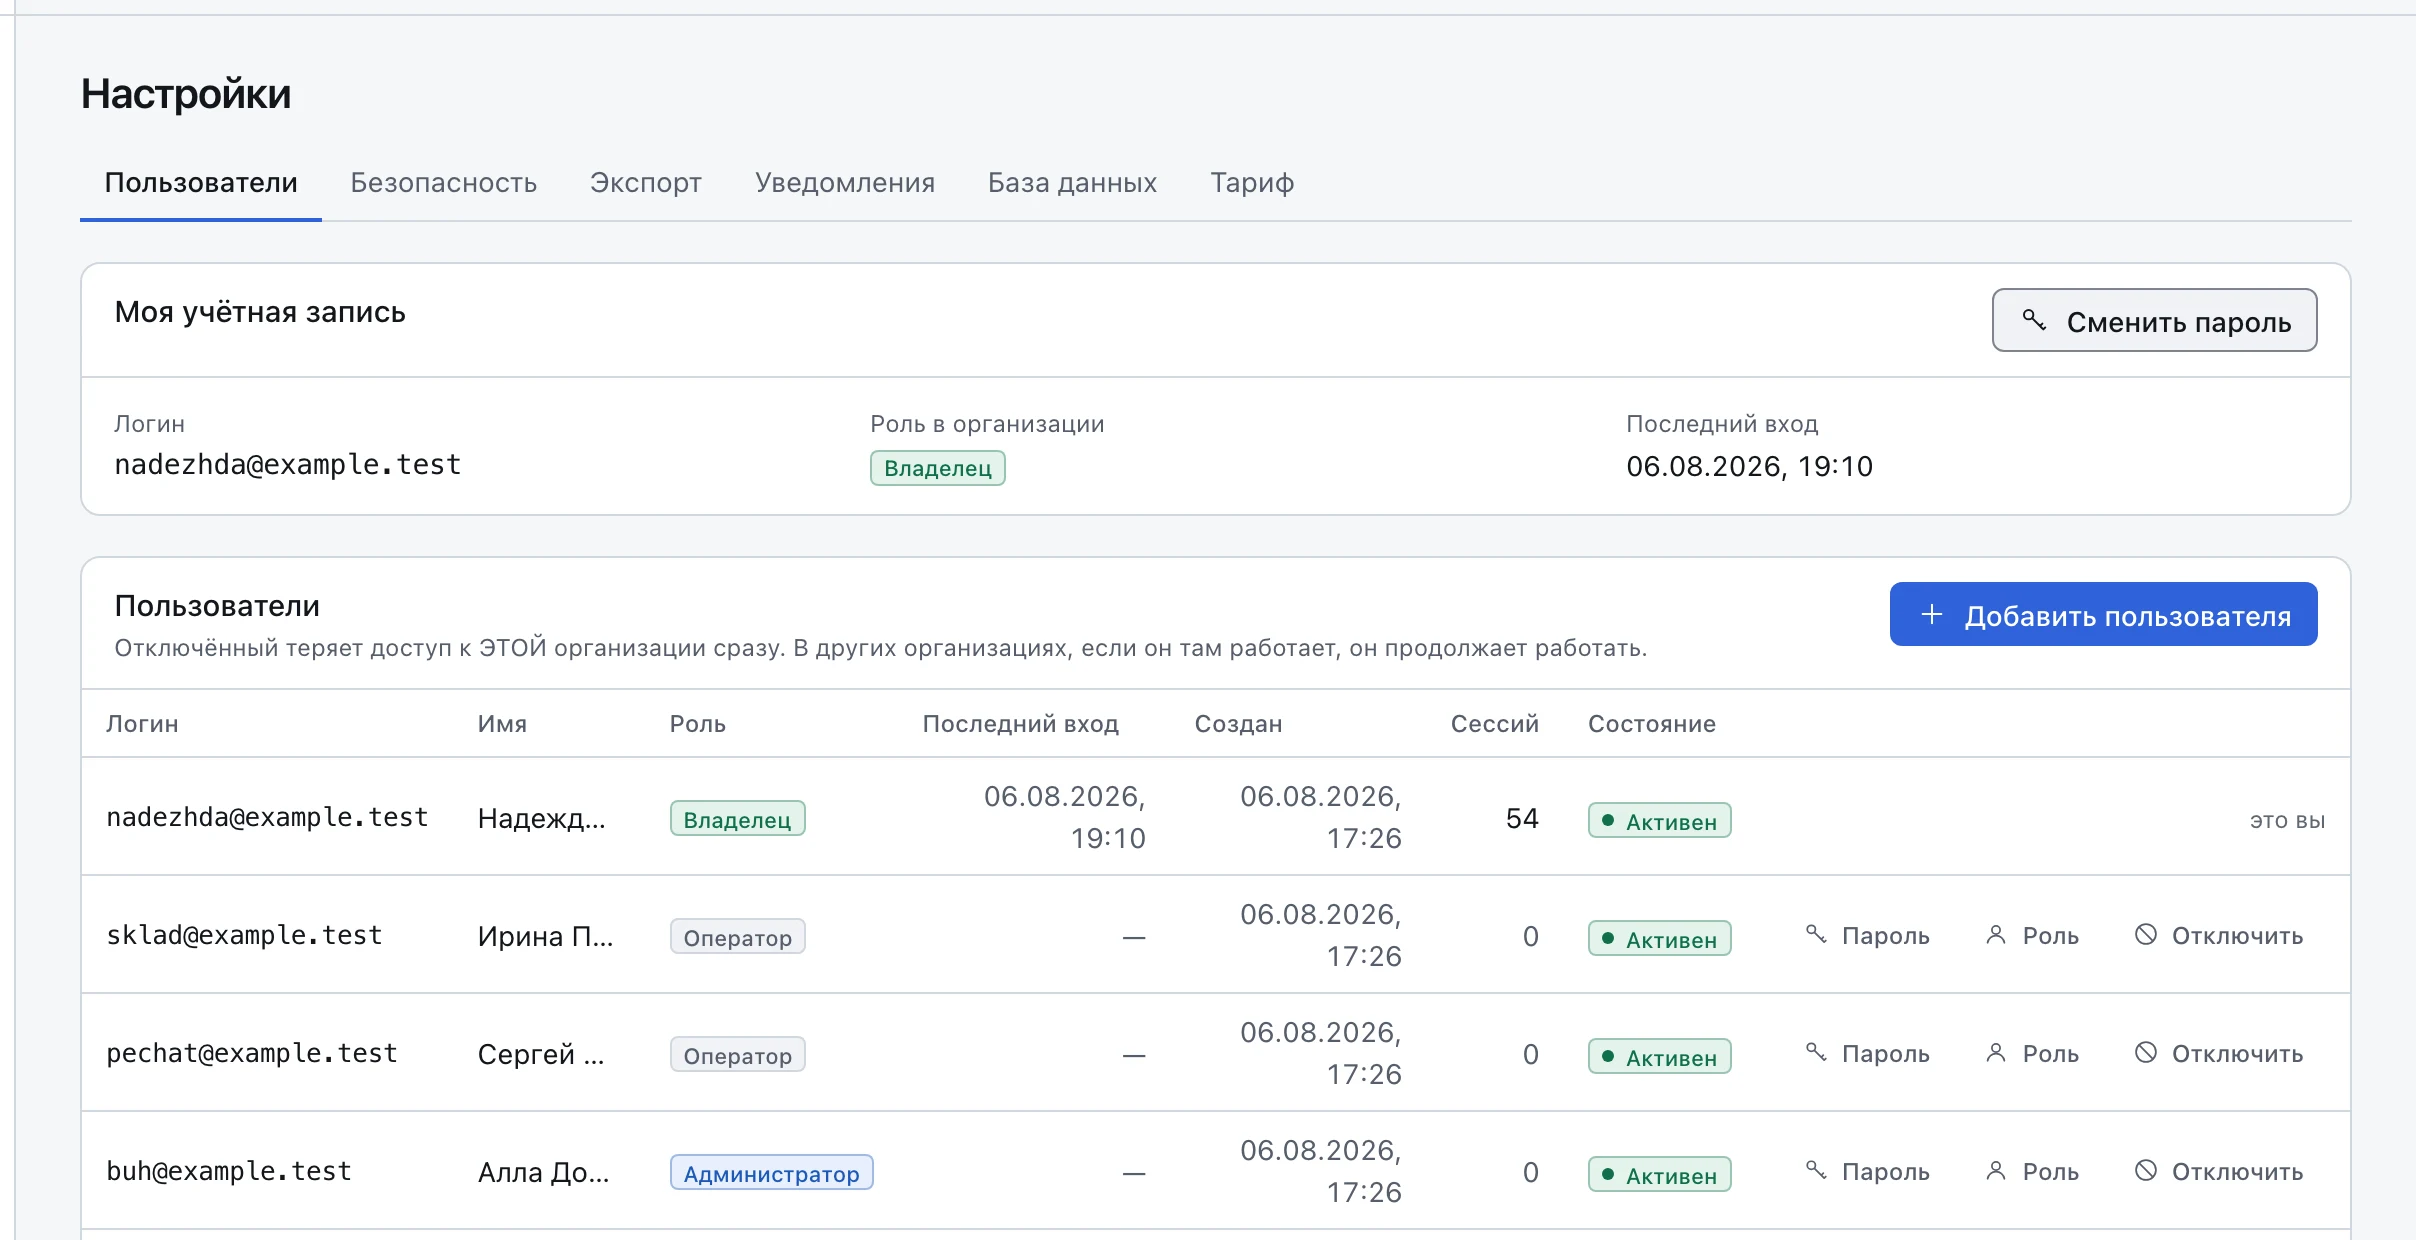Click key icon for pechat@example.test row
2416x1240 pixels.
coord(1816,1052)
